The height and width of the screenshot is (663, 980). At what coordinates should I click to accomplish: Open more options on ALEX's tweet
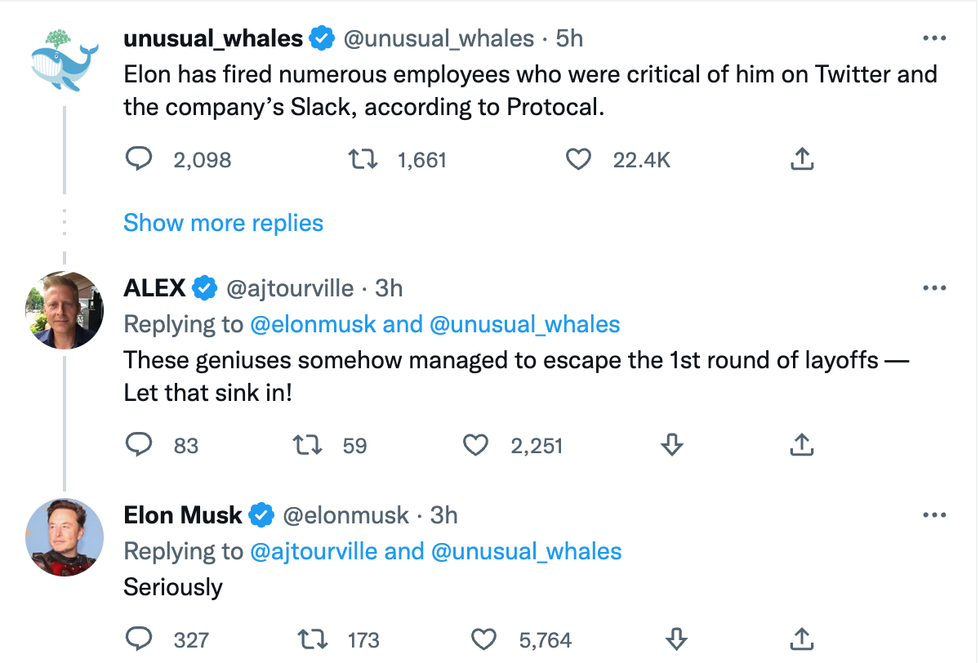934,288
